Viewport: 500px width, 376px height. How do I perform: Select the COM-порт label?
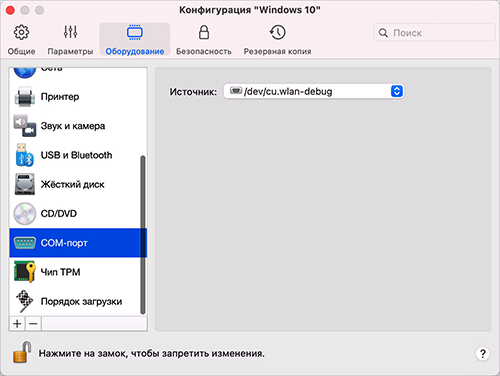click(x=64, y=243)
